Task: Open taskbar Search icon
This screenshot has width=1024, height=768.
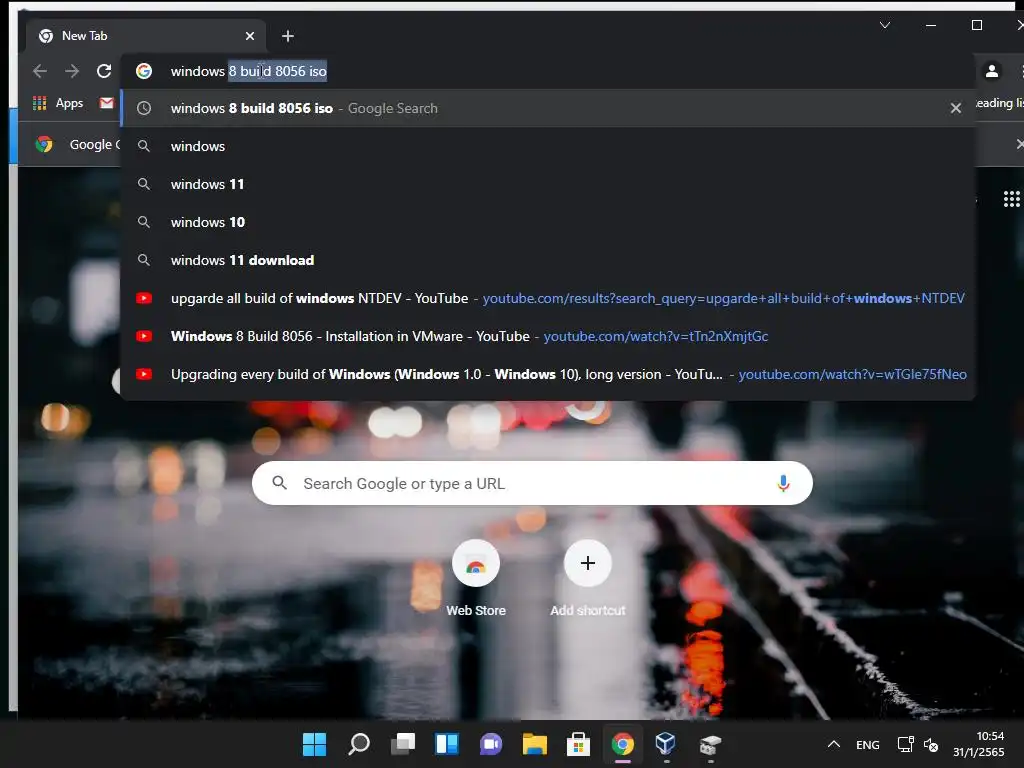Action: (x=359, y=744)
